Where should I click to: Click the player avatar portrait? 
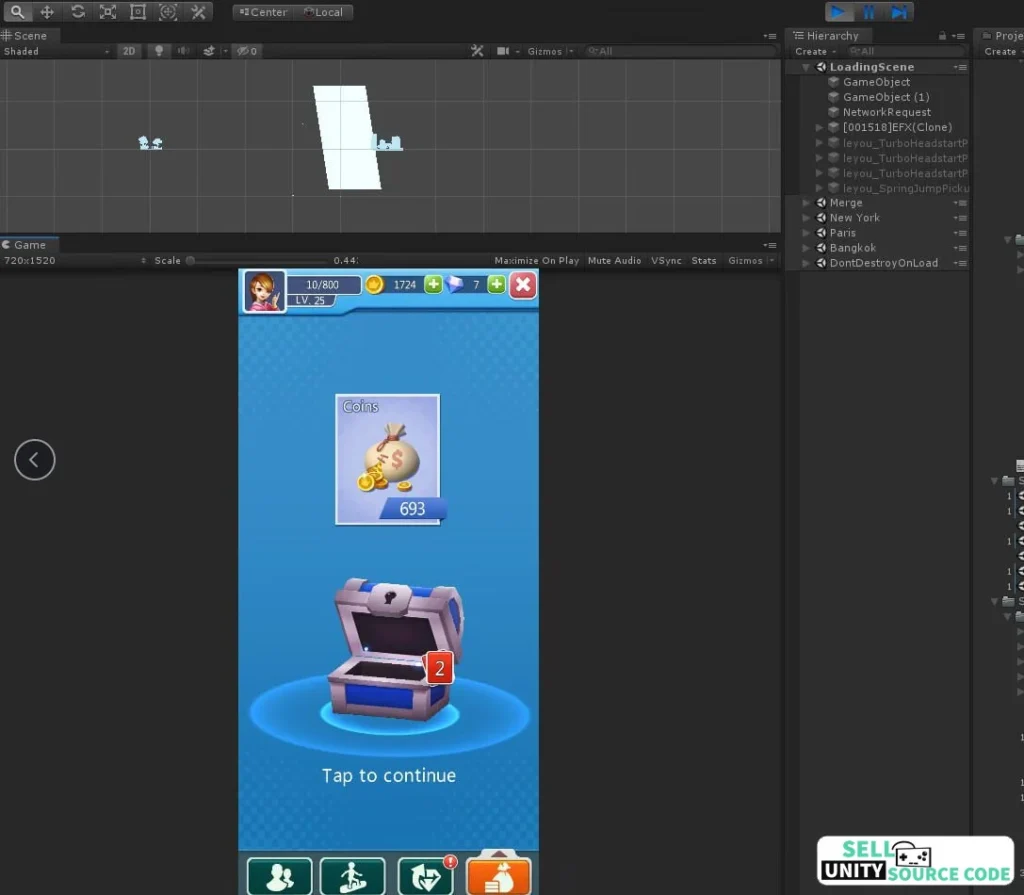click(264, 291)
